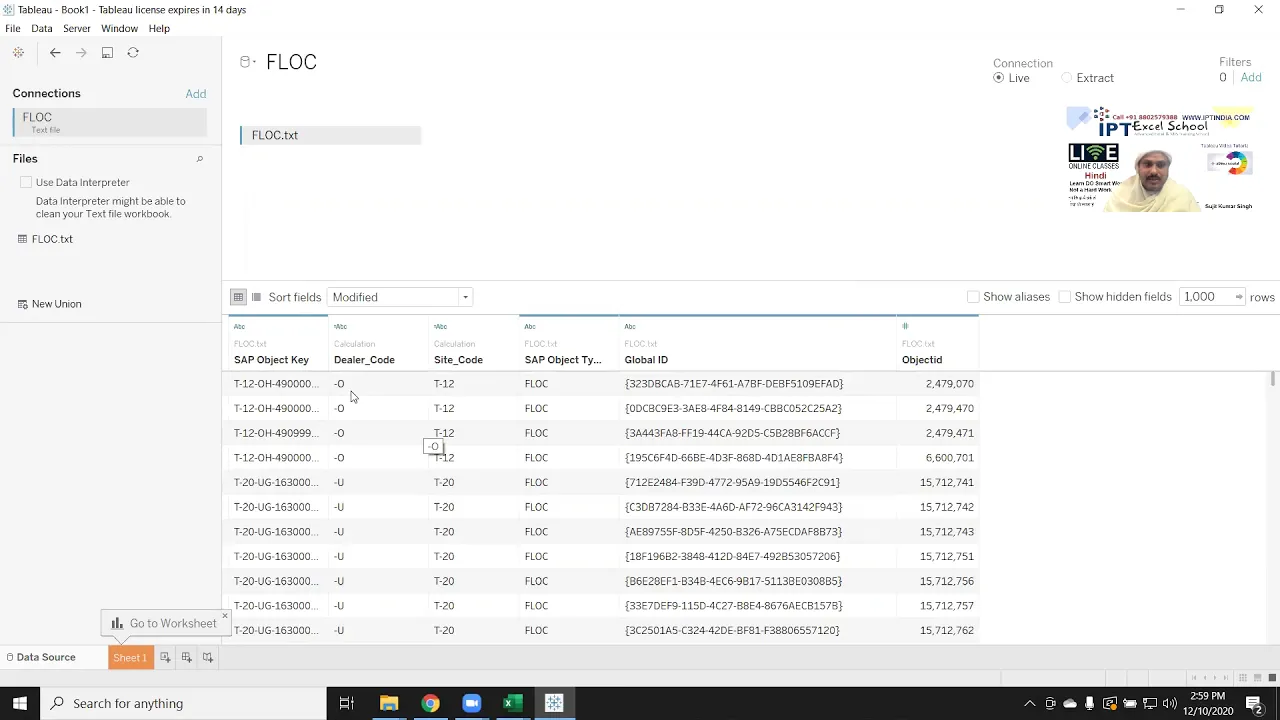
Task: Open Task View on the taskbar
Action: pos(346,703)
